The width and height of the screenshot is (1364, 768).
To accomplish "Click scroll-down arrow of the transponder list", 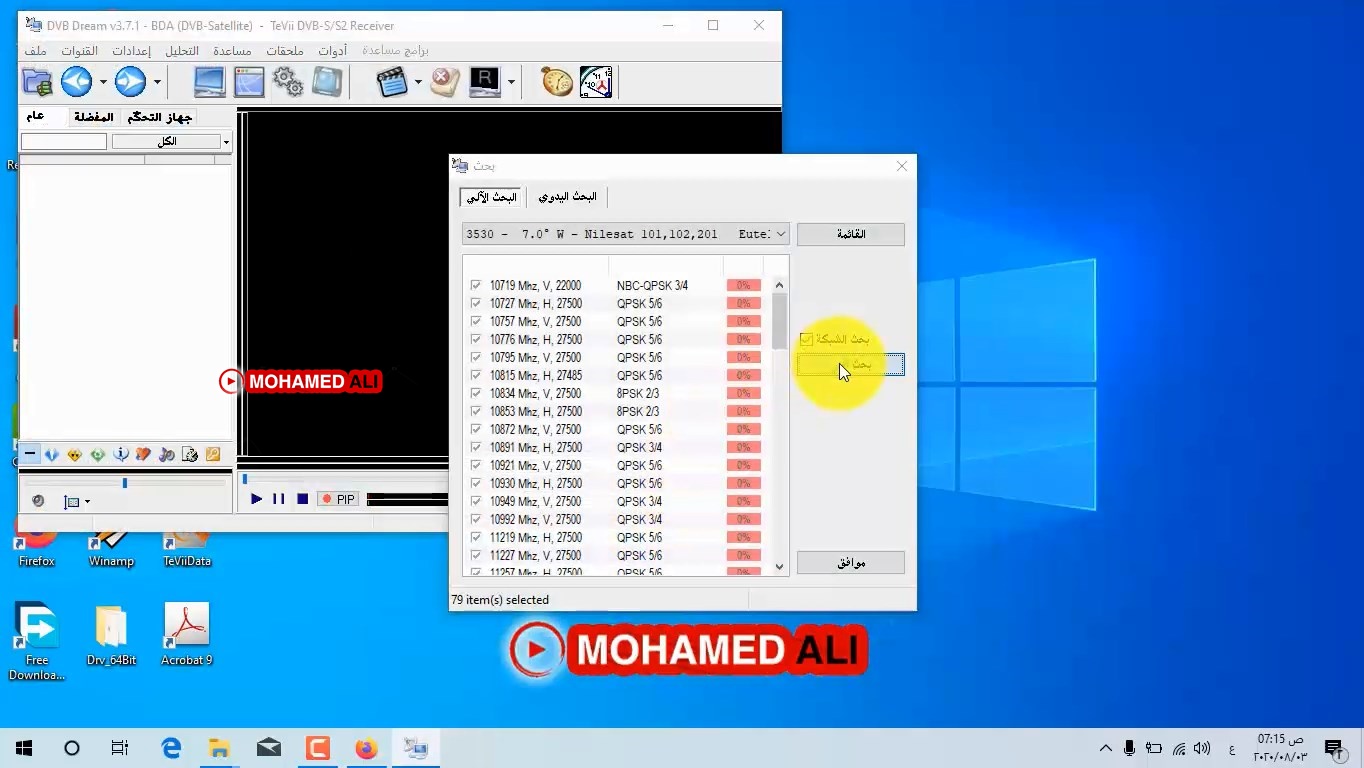I will tap(780, 567).
